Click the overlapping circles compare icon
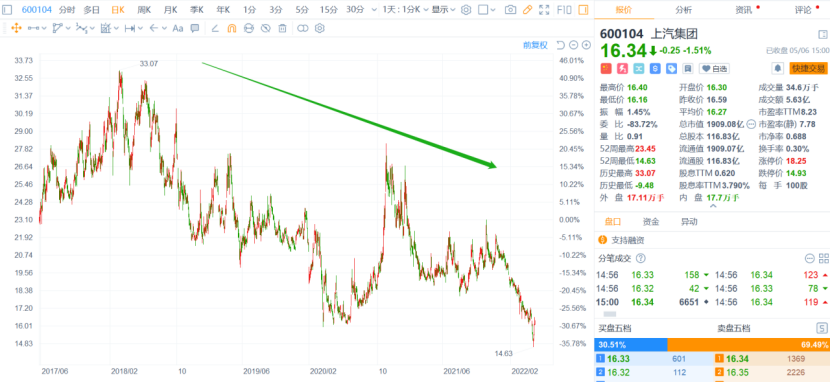 pyautogui.click(x=302, y=29)
